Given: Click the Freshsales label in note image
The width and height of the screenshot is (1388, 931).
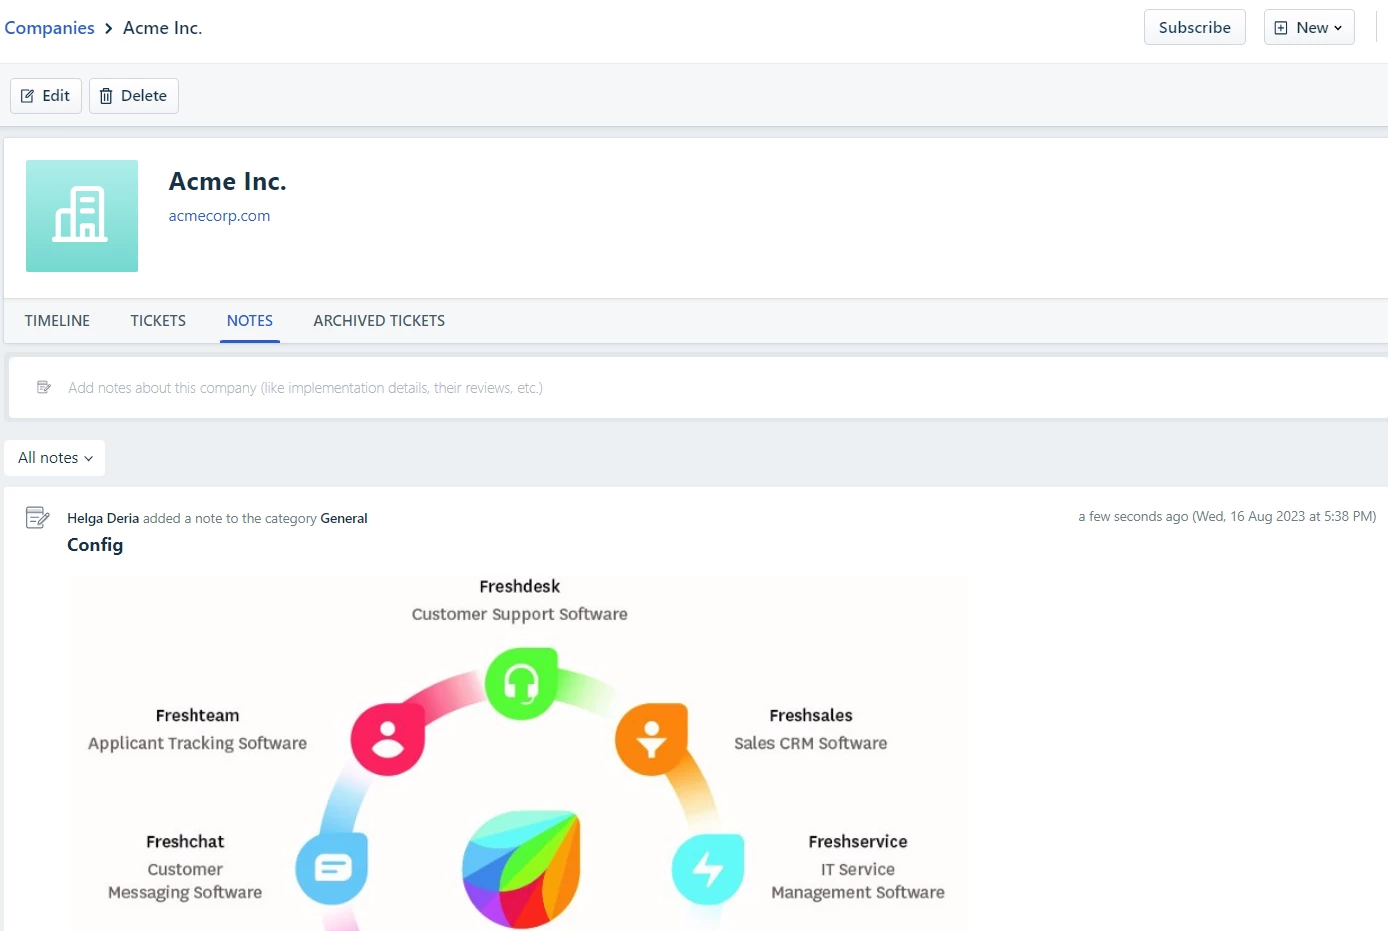Looking at the screenshot, I should (811, 716).
